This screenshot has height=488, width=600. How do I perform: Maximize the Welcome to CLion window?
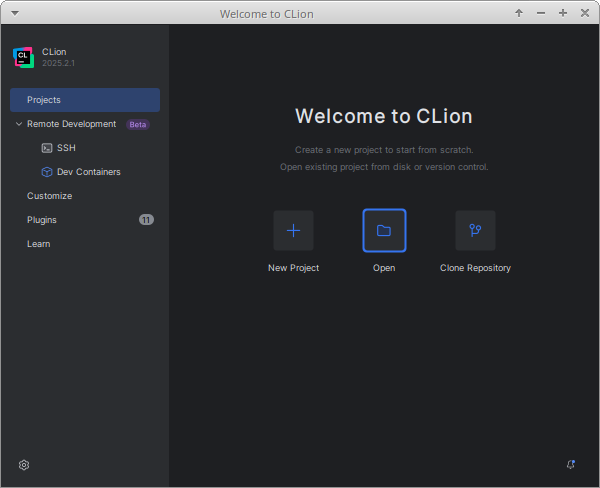[563, 13]
